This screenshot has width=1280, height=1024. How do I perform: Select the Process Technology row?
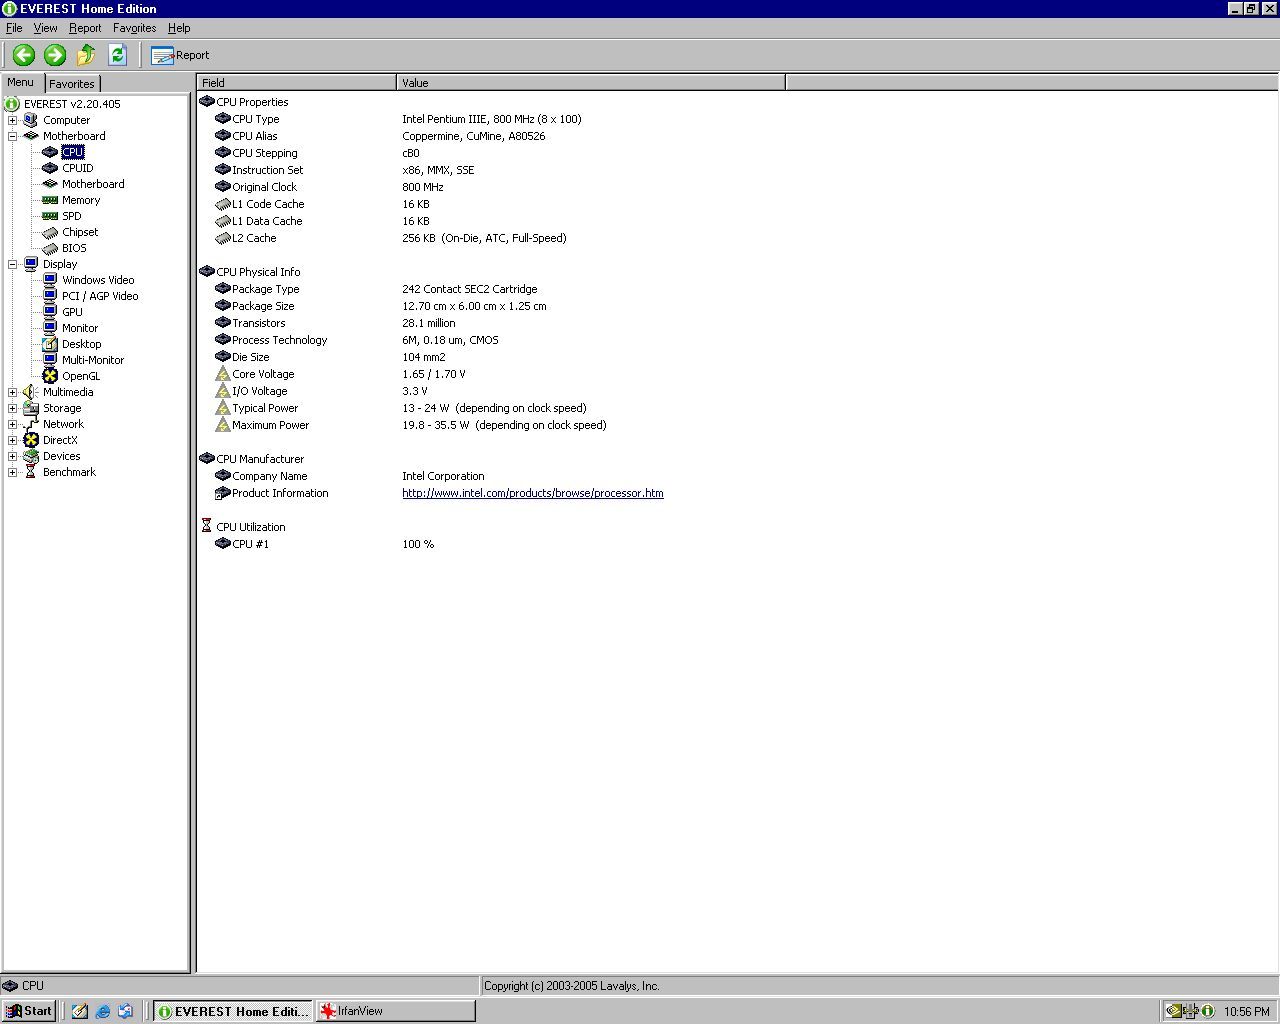coord(737,340)
